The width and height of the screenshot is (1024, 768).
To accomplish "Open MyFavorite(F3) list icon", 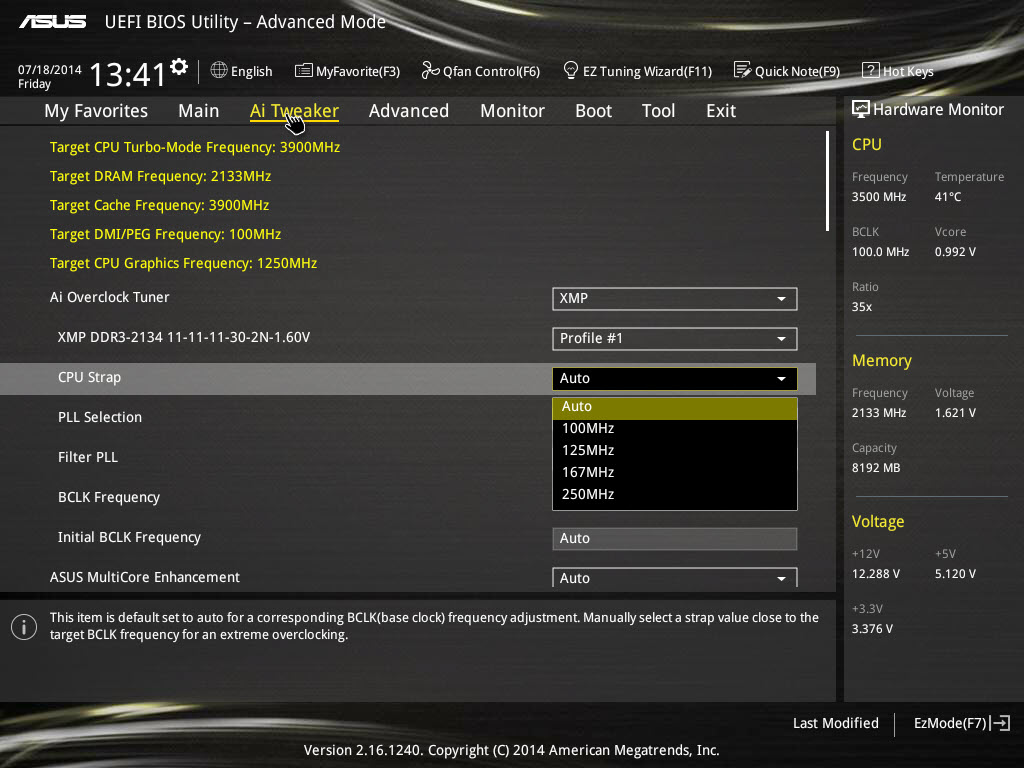I will (304, 71).
